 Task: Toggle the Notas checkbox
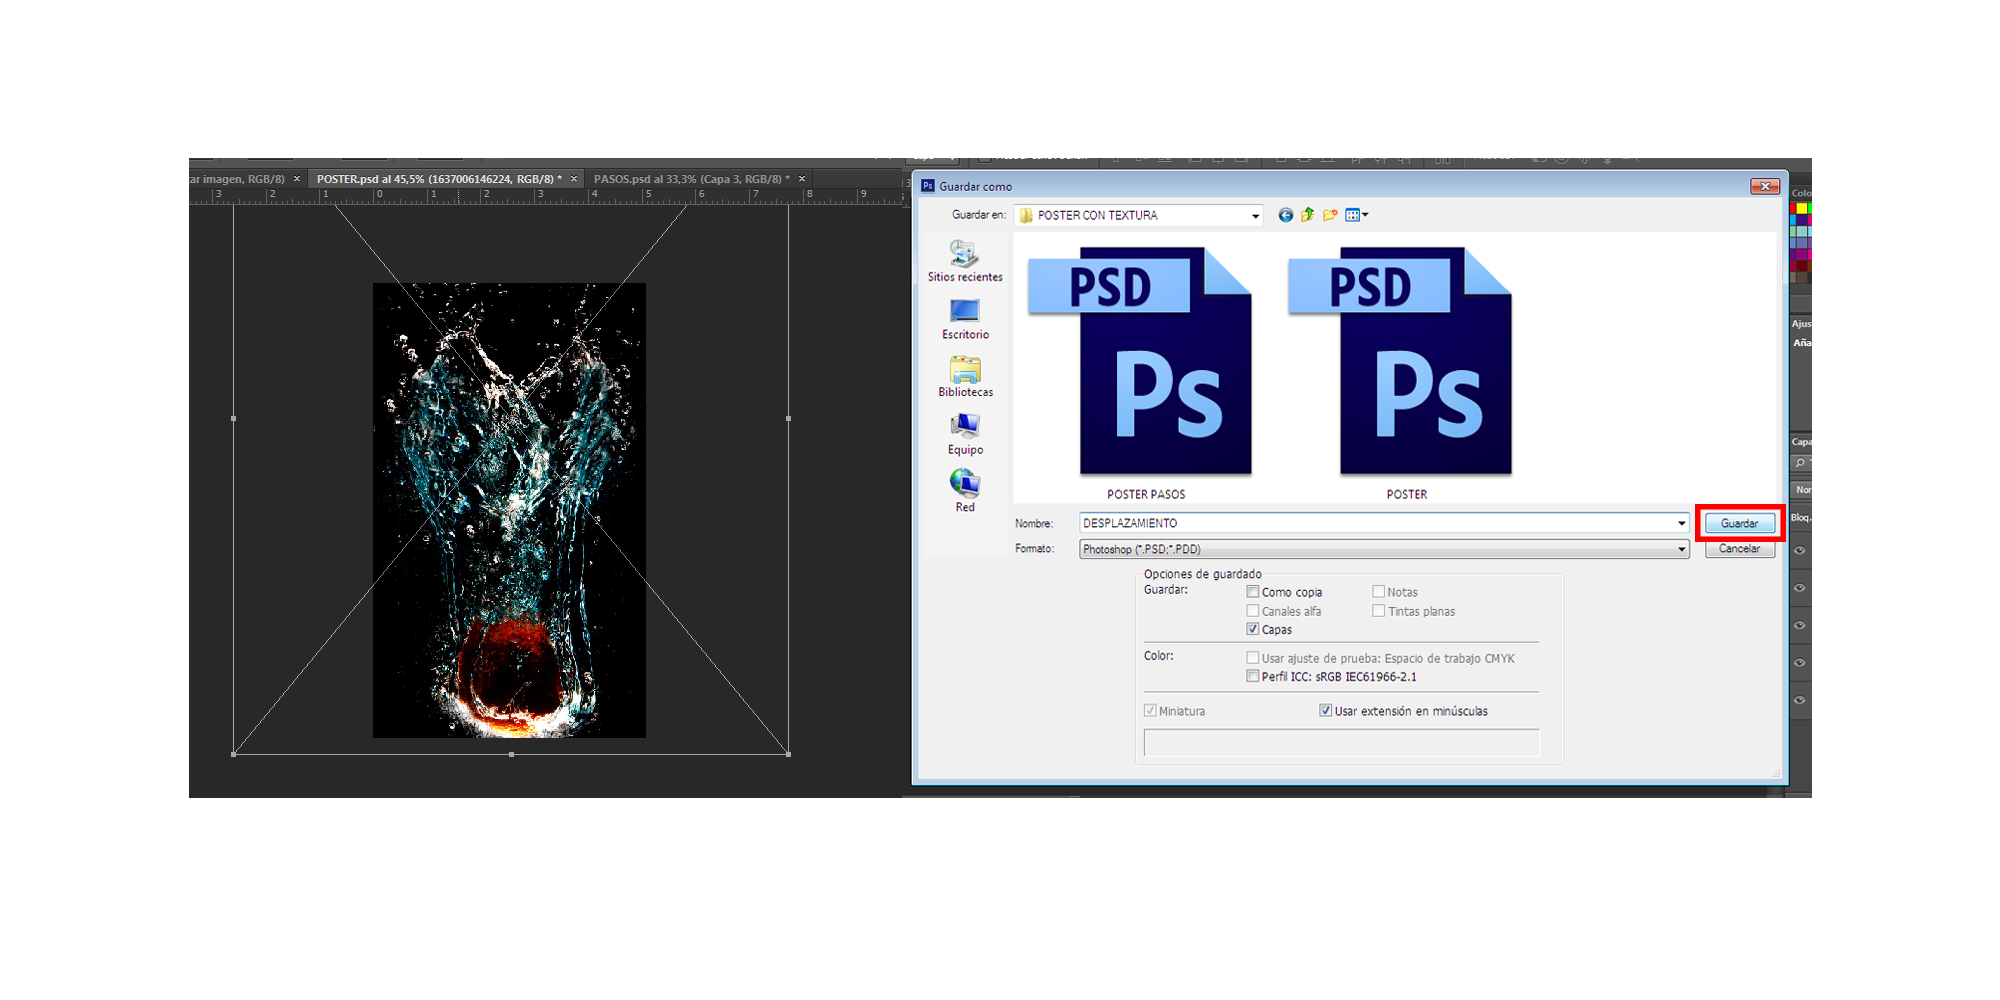click(1378, 592)
